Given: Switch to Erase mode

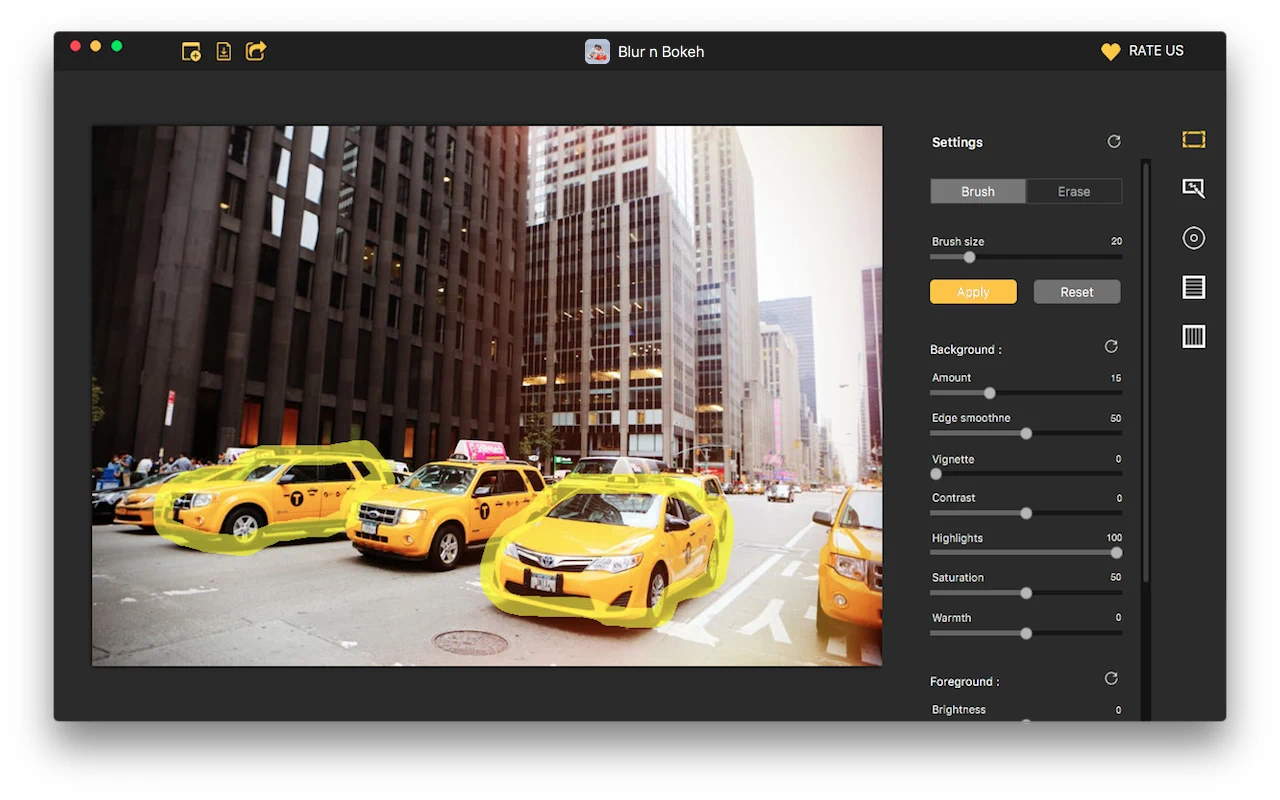Looking at the screenshot, I should [1074, 192].
